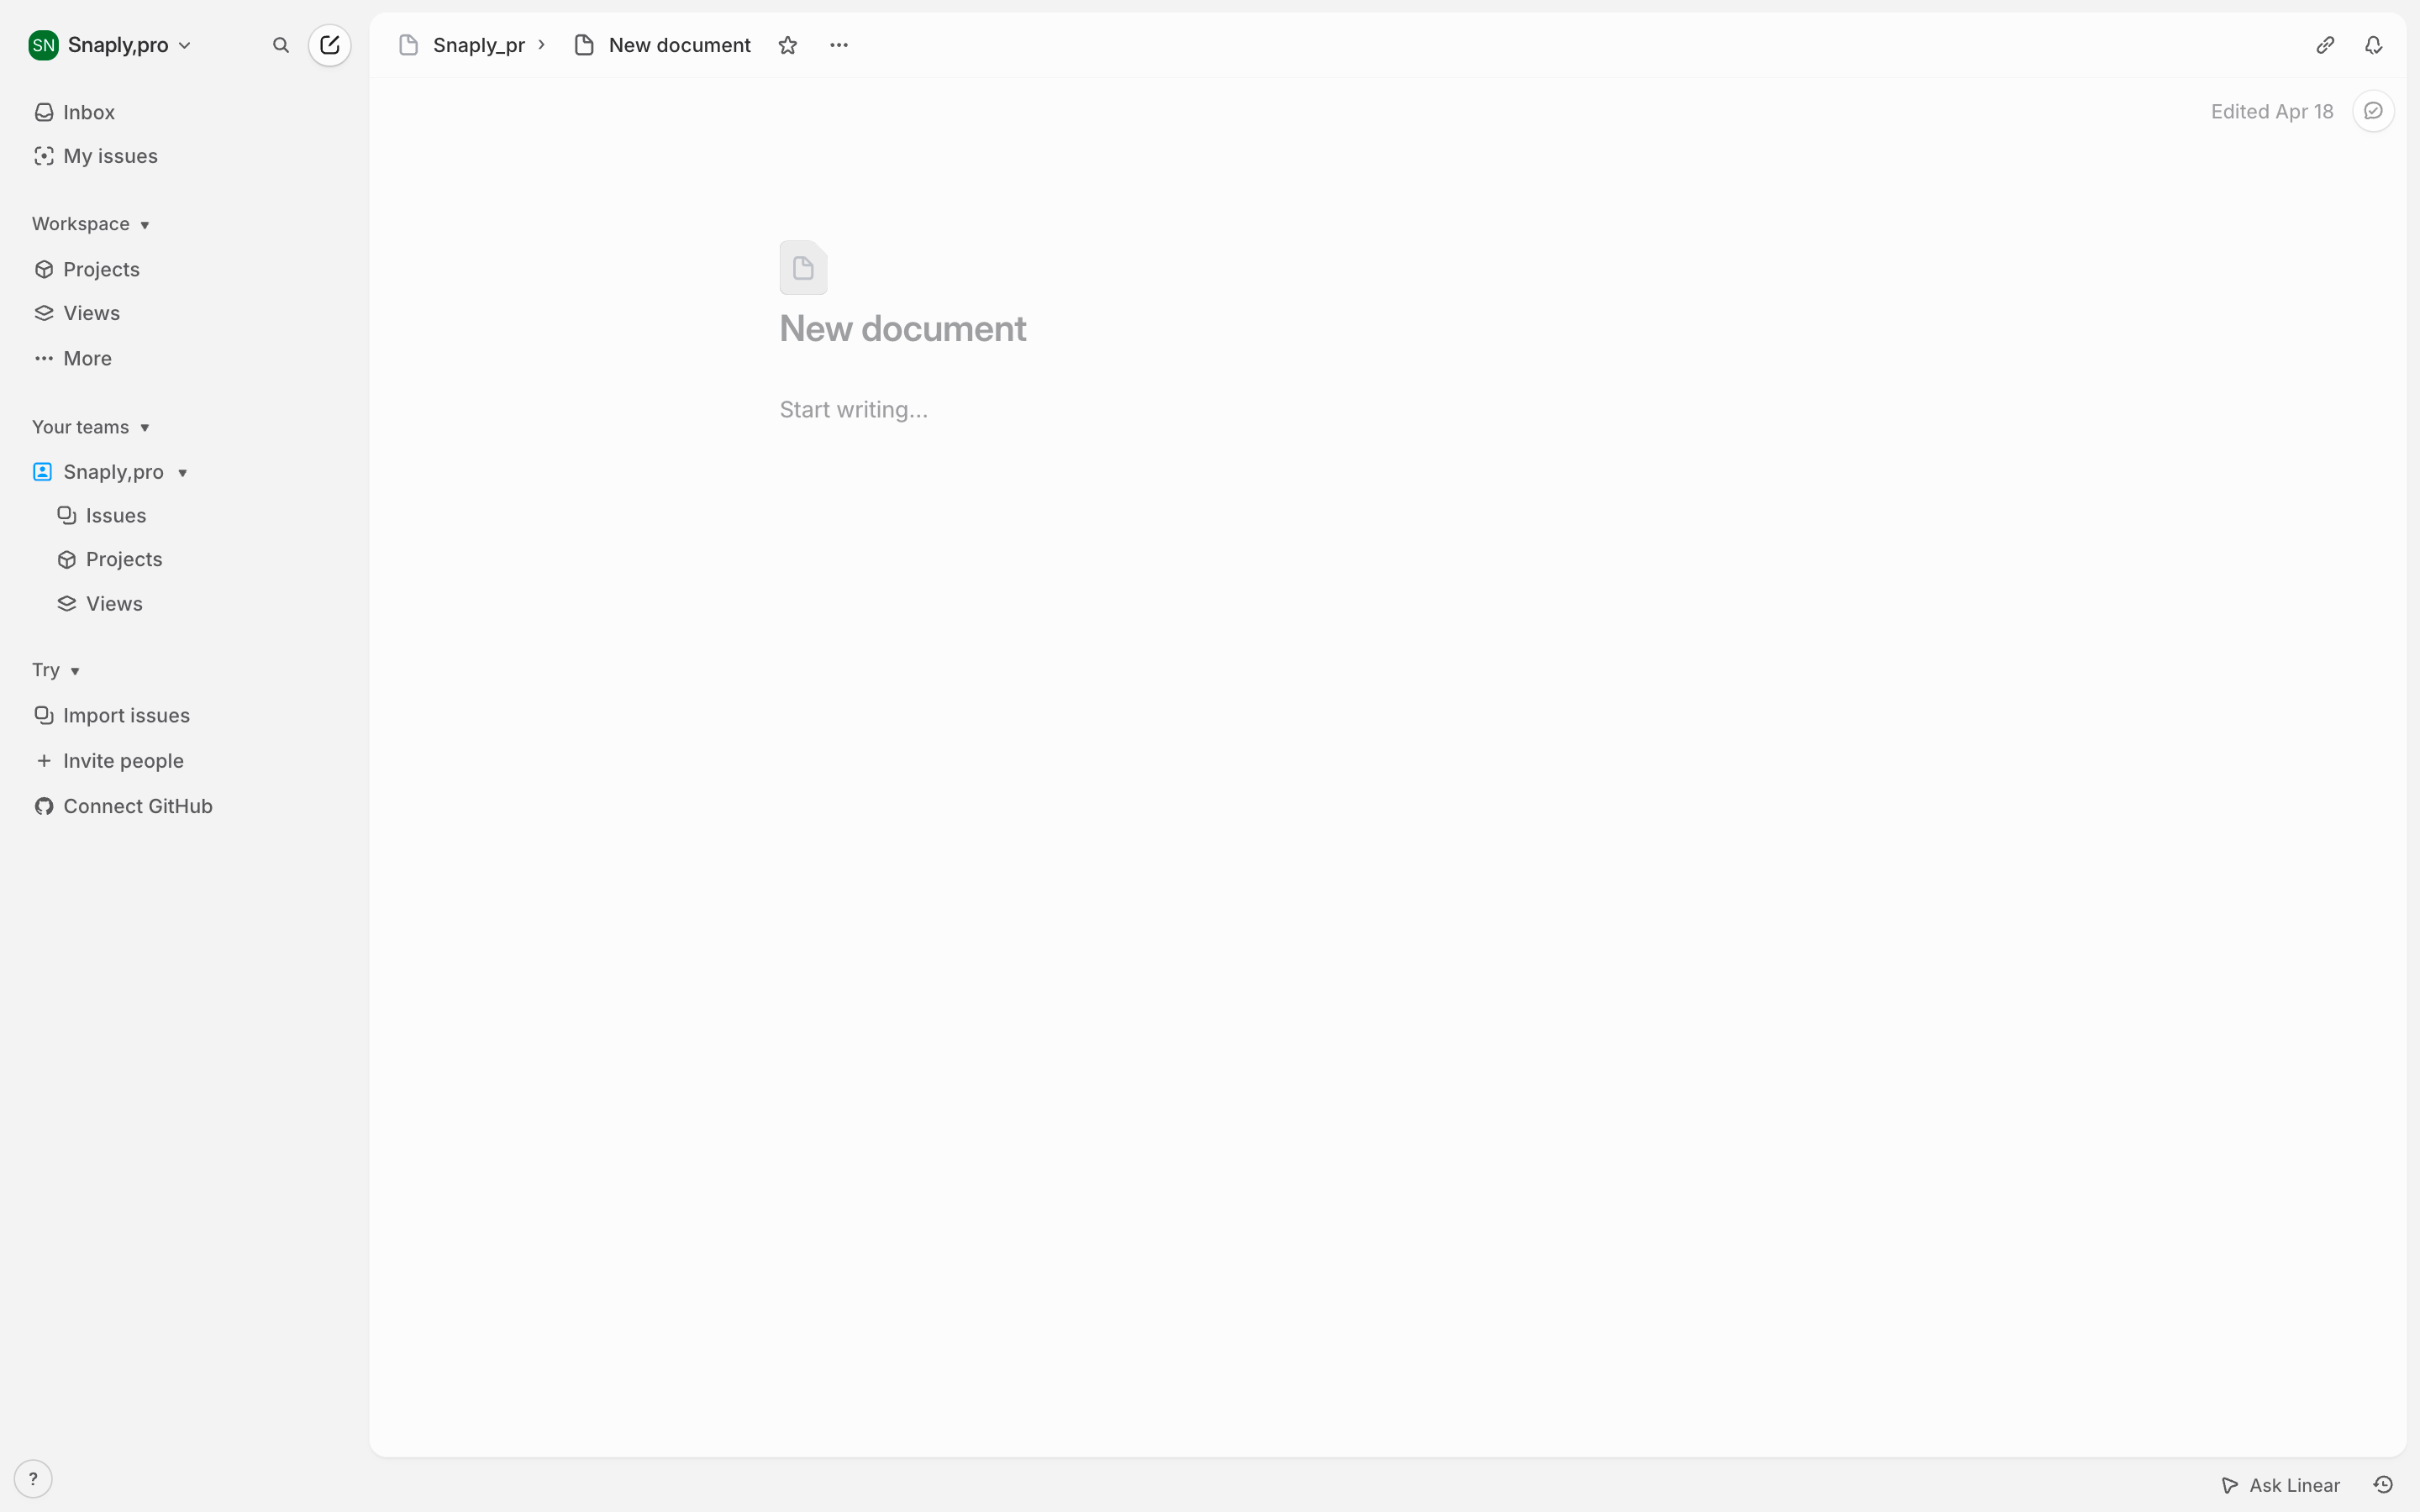The image size is (2420, 1512).
Task: Click the New document title field
Action: click(903, 328)
